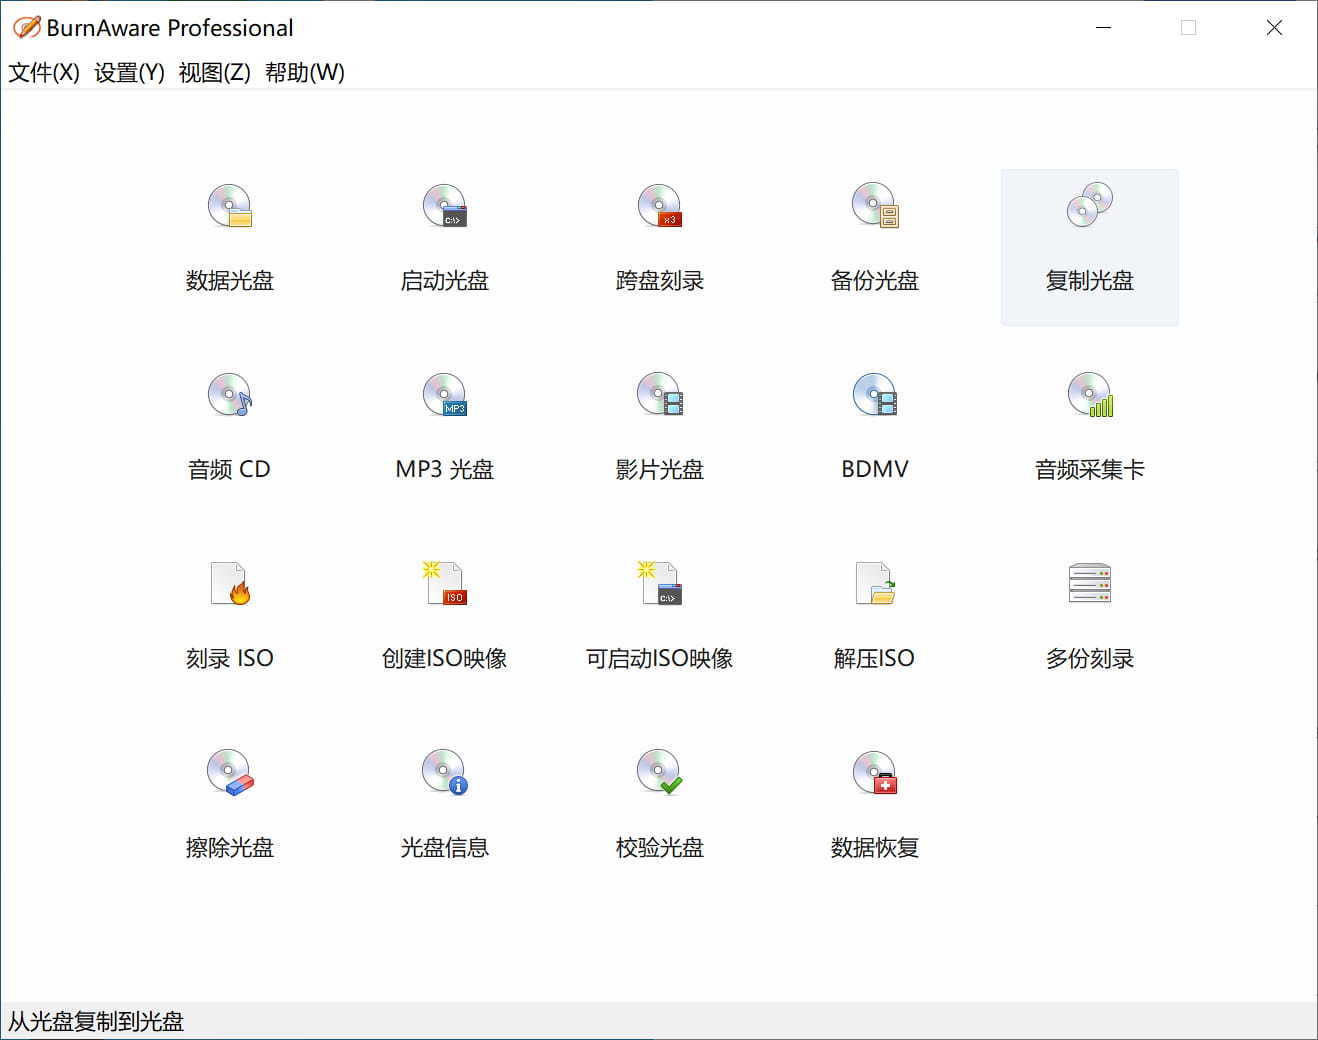
Task: Start 多份刻录 (Multiple Copies) burning
Action: [x=1089, y=617]
